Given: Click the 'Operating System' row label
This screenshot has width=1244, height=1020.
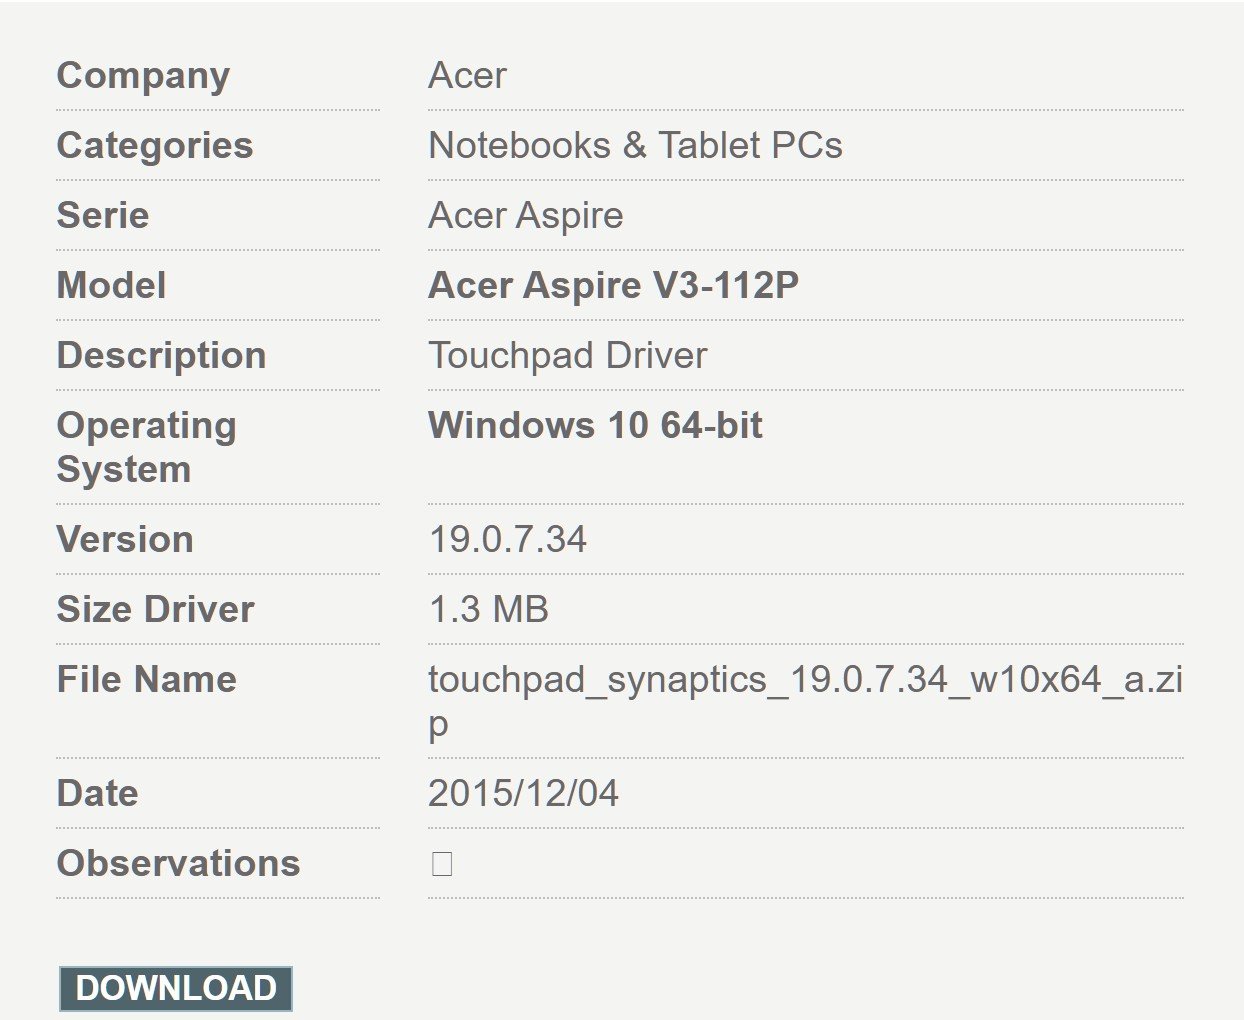Looking at the screenshot, I should click(147, 447).
